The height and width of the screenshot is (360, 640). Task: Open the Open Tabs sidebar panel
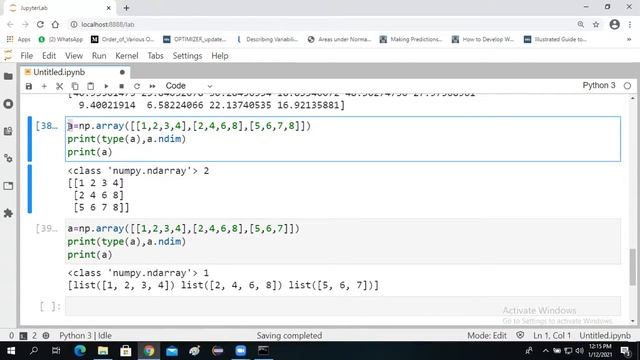8,186
